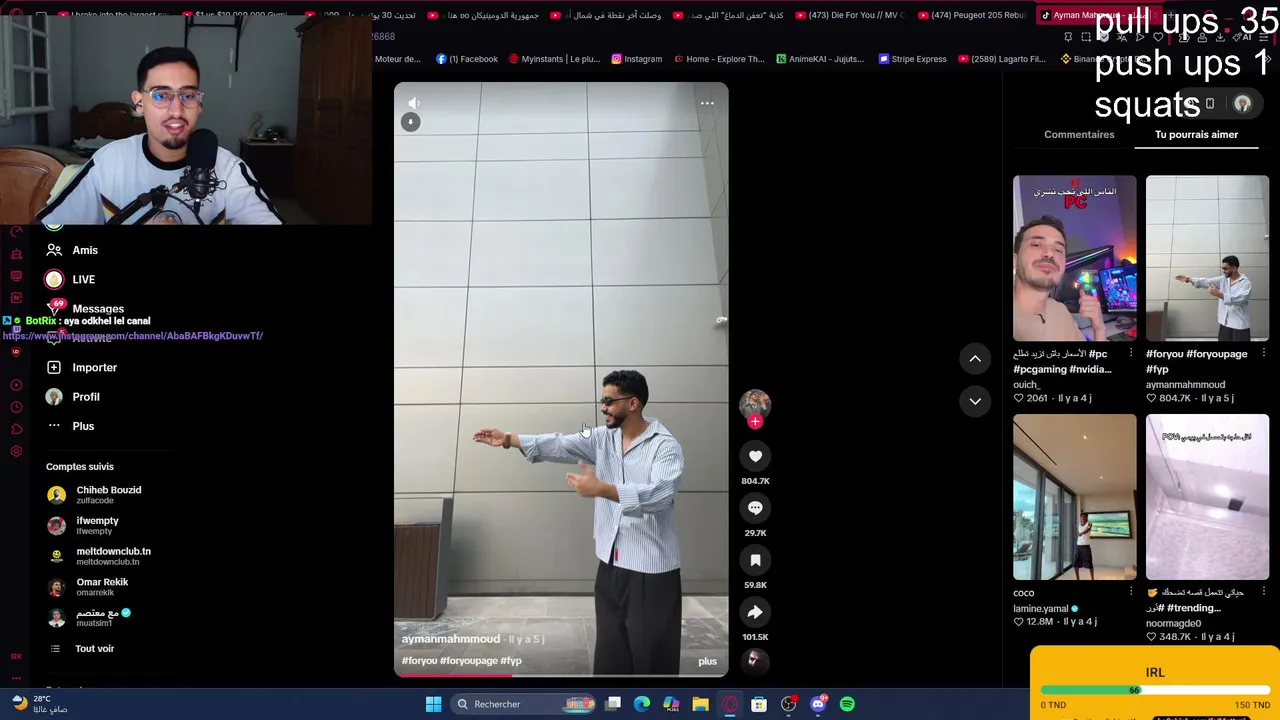Open Profil in the TikTok sidebar

click(86, 397)
